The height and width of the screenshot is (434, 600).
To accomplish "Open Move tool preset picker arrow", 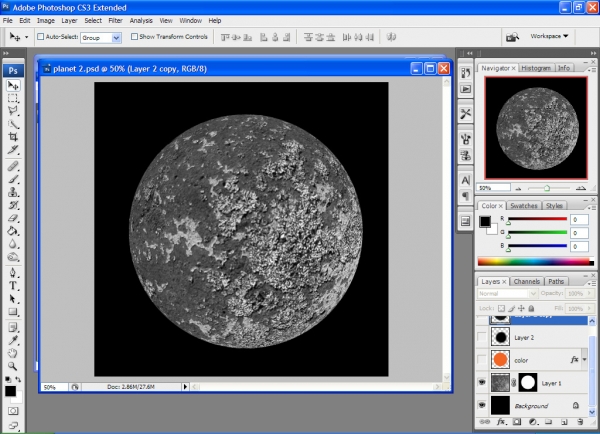I will pos(26,37).
